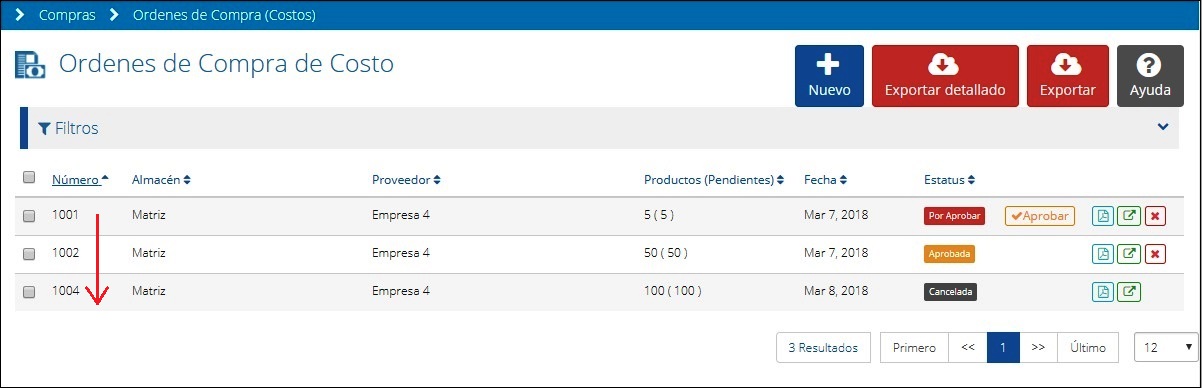Open order 1004 external link icon
1202x388 pixels.
pyautogui.click(x=1129, y=292)
